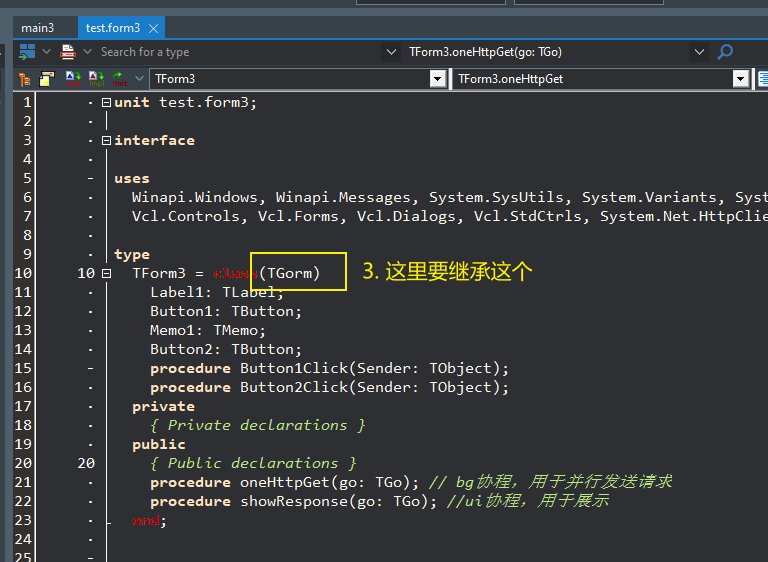Click the showResponse procedure declaration
Image resolution: width=768 pixels, height=562 pixels.
[x=293, y=502]
